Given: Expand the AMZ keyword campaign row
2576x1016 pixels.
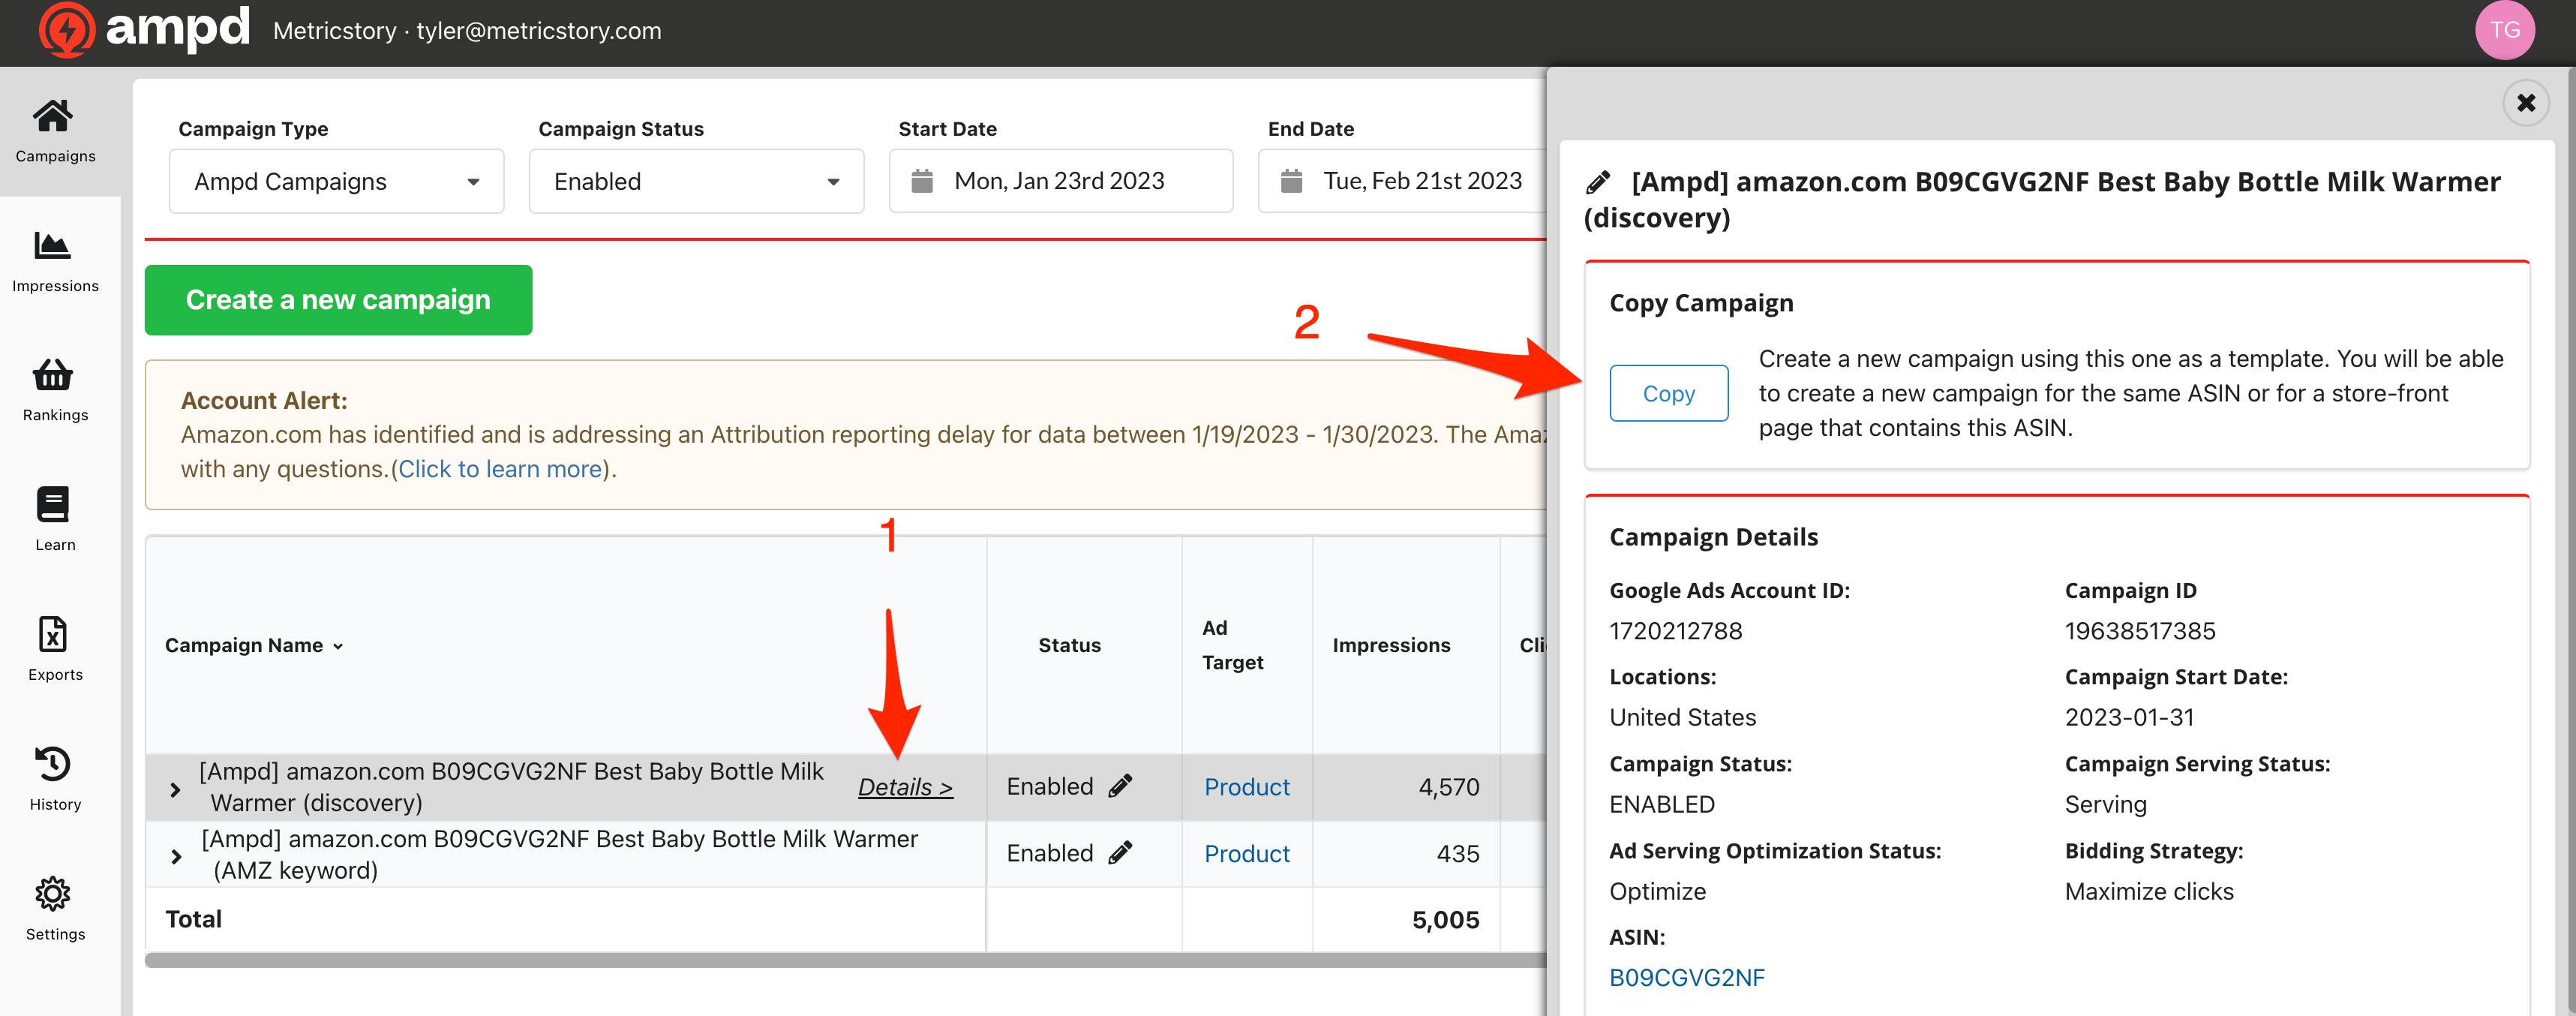Looking at the screenshot, I should click(176, 856).
